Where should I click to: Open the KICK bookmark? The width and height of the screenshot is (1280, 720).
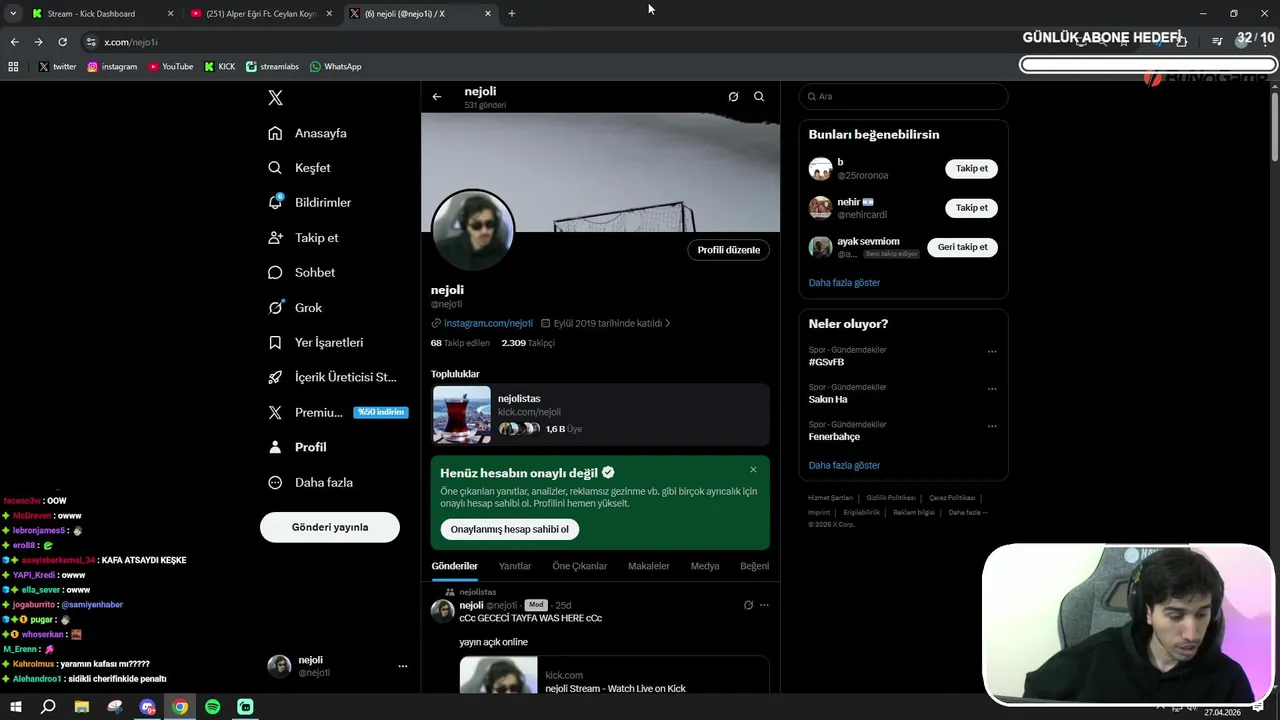(220, 67)
